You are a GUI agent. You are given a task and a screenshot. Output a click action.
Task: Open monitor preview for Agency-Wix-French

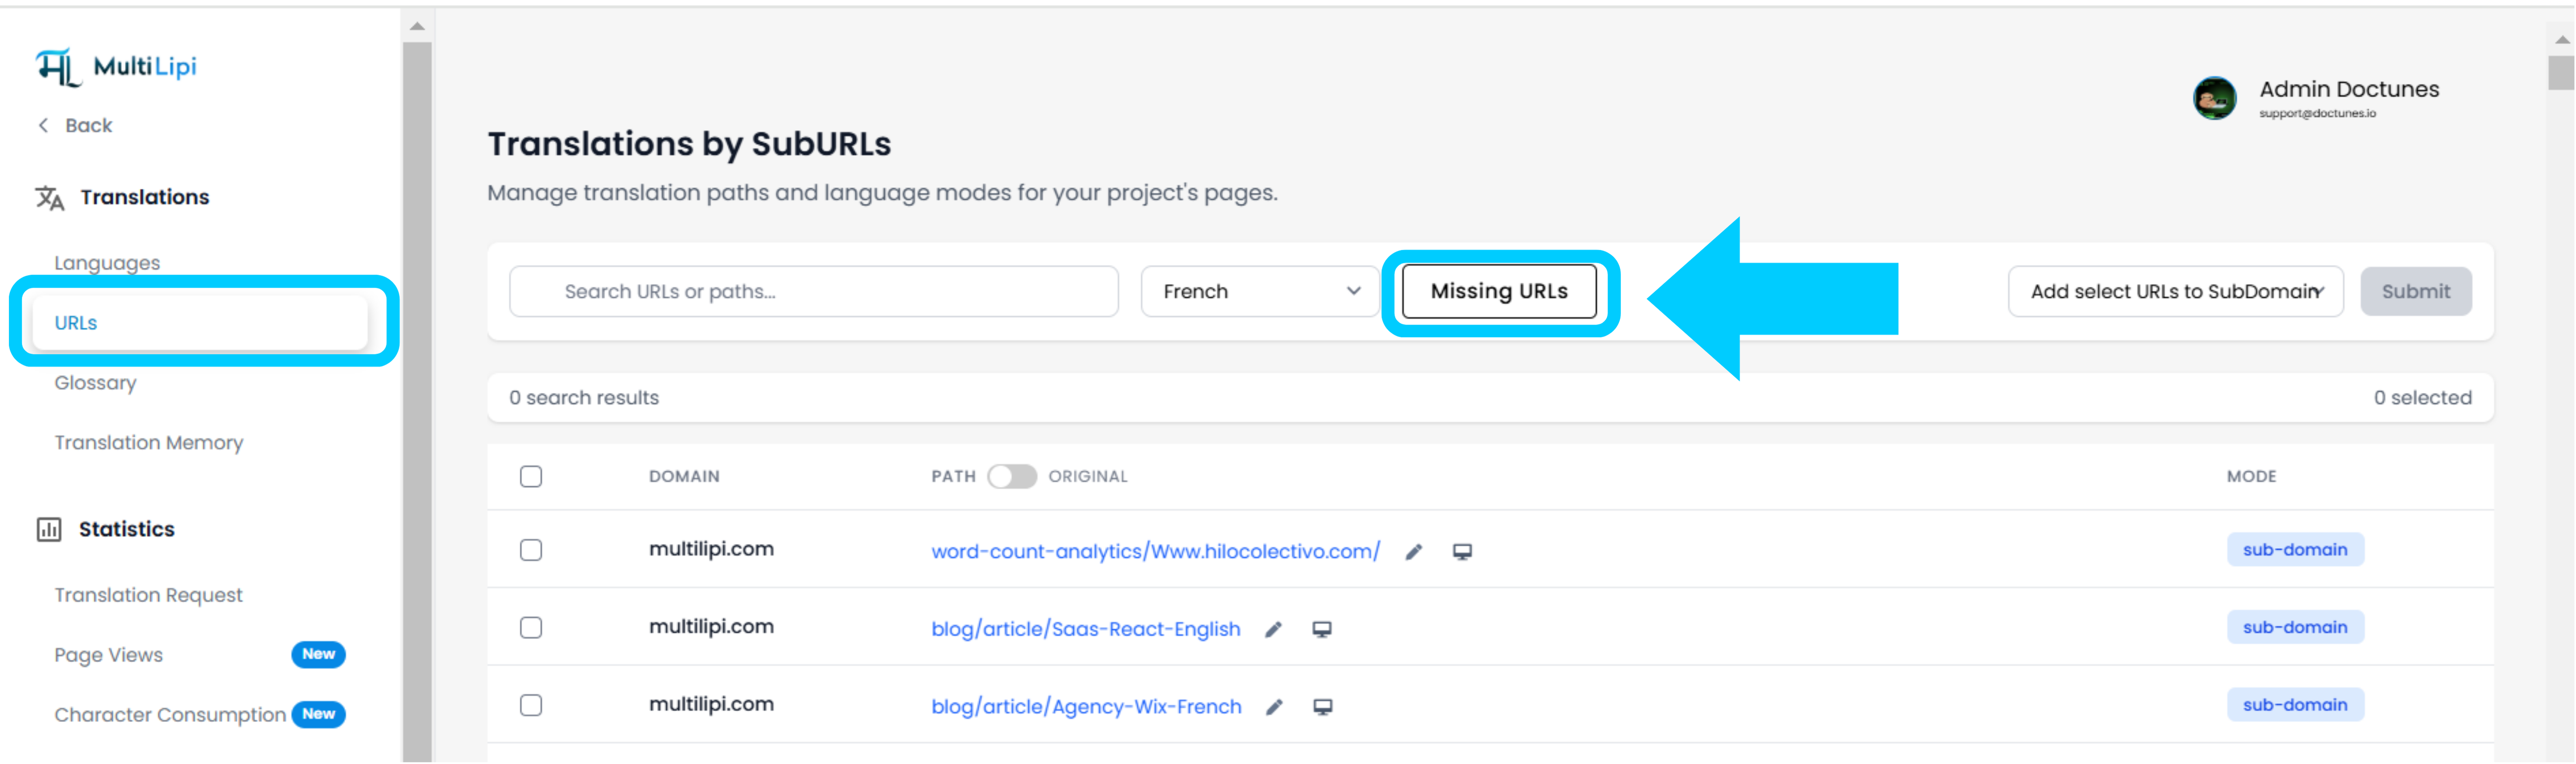tap(1322, 706)
